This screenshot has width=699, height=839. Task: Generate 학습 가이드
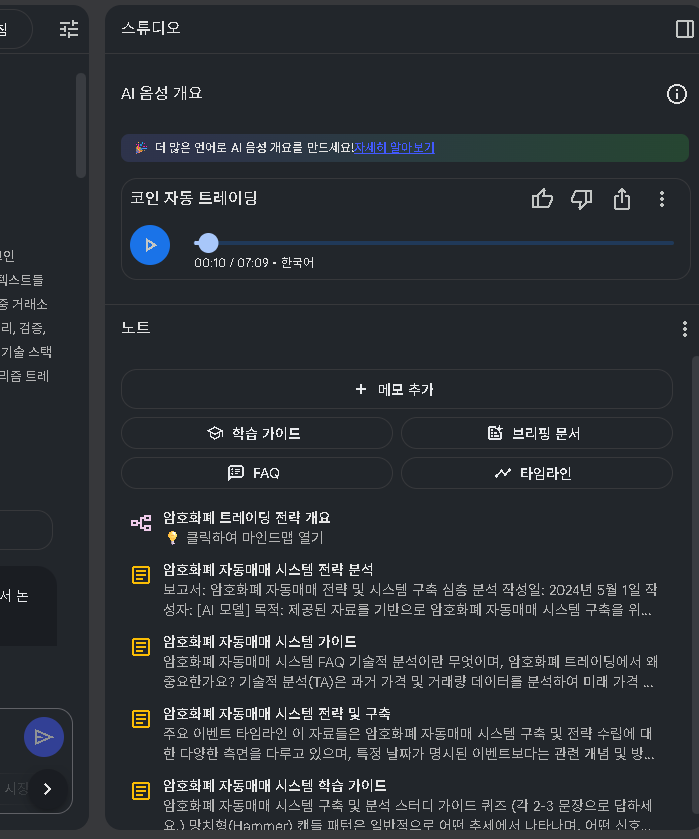coord(257,433)
